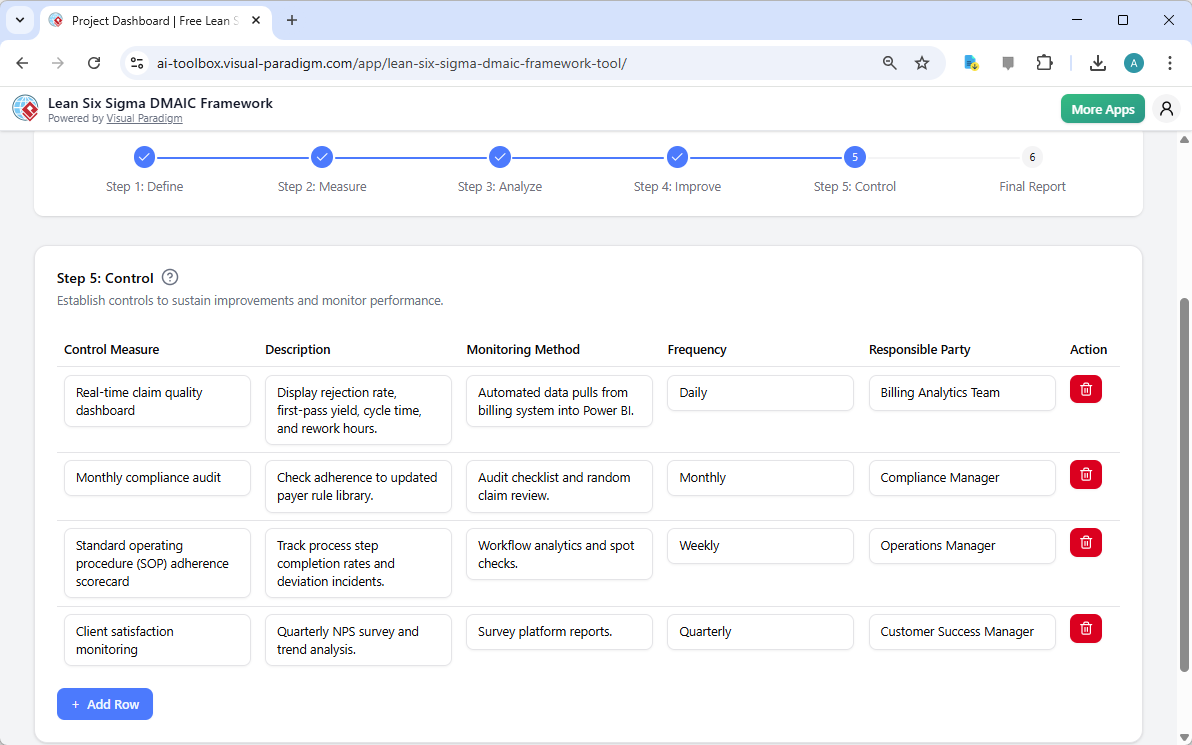The width and height of the screenshot is (1192, 745).
Task: Click the Add Row button
Action: (x=104, y=703)
